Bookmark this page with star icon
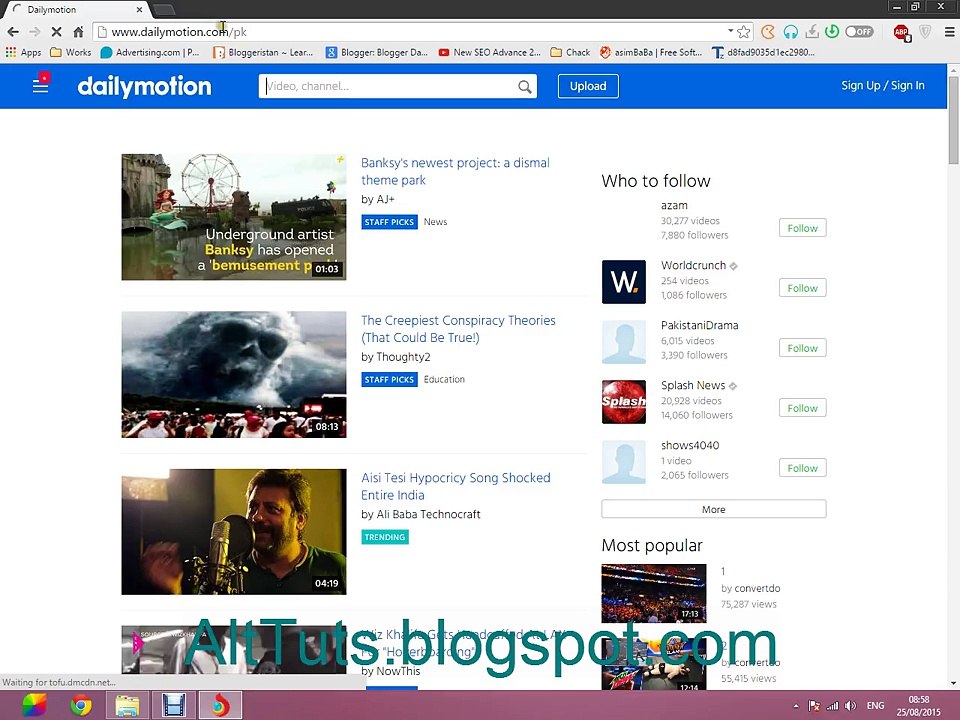960x720 pixels. pos(744,32)
